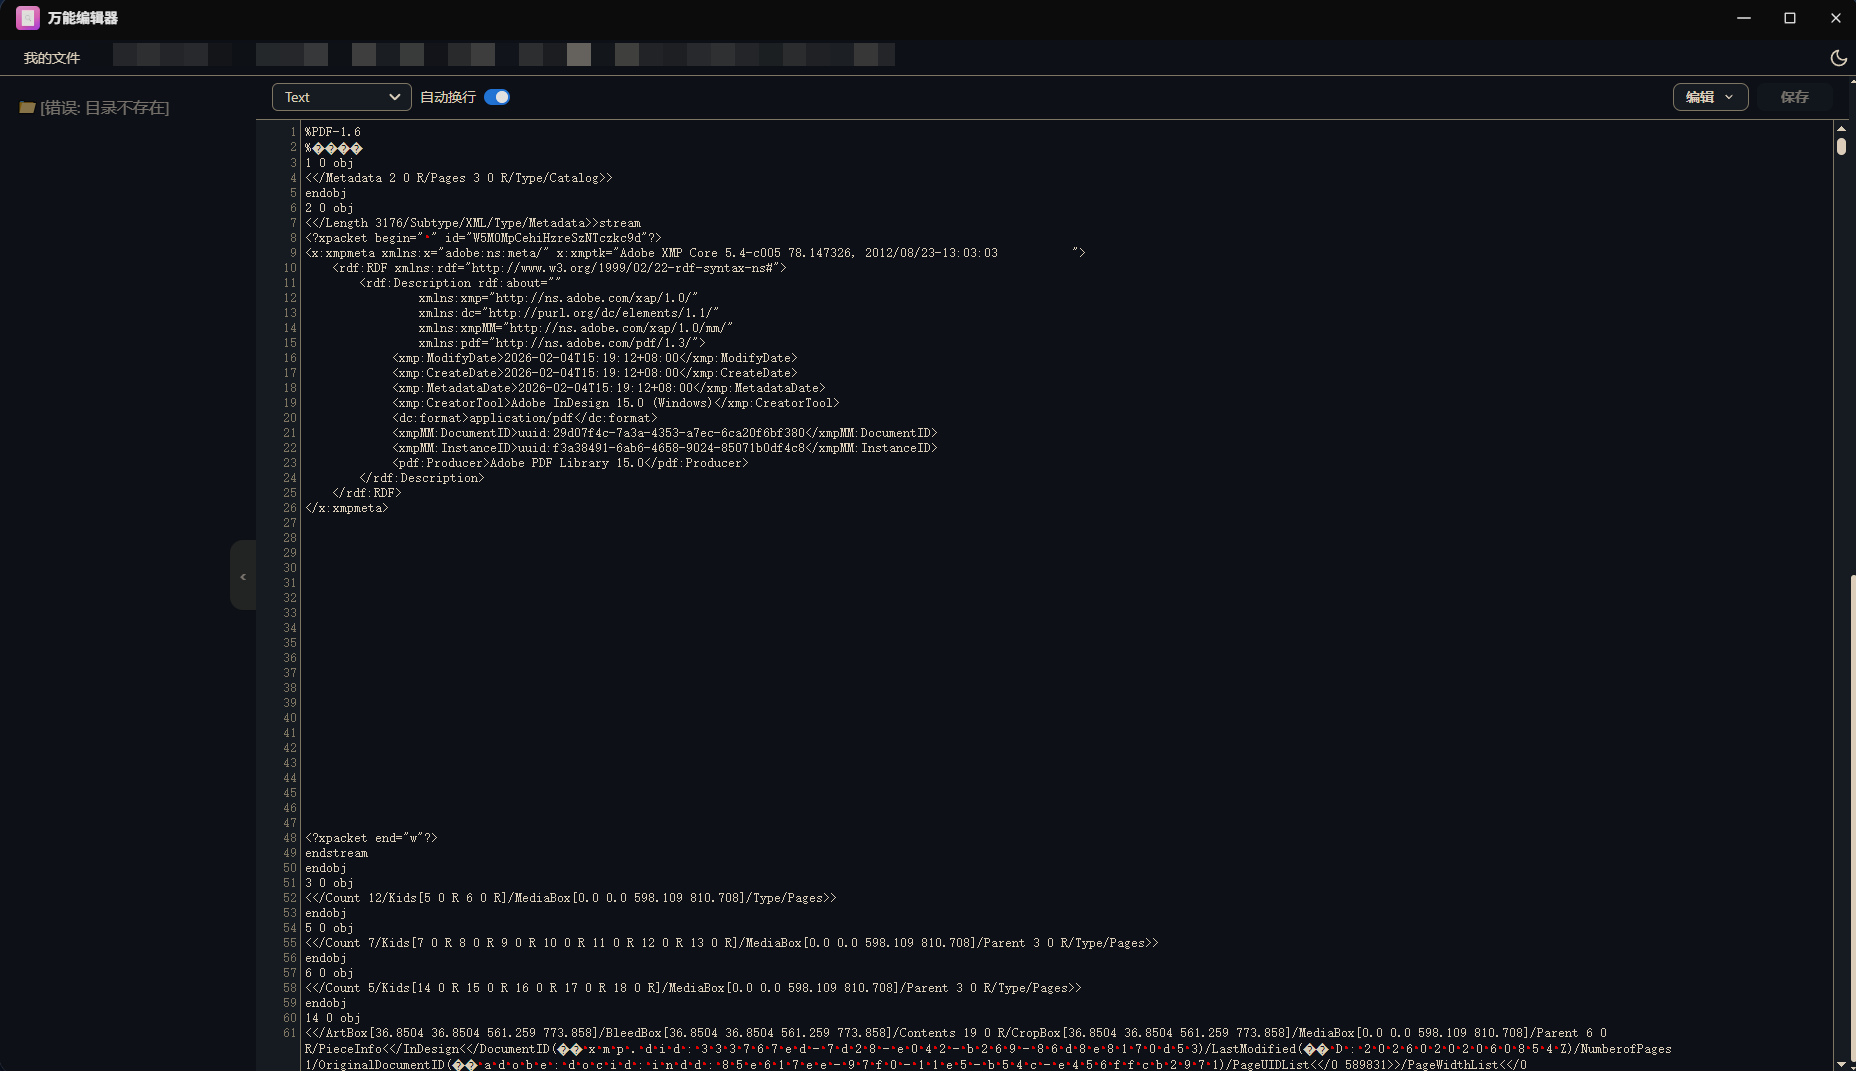Expand the 编辑 mode dropdown
This screenshot has height=1071, width=1856.
(1710, 97)
